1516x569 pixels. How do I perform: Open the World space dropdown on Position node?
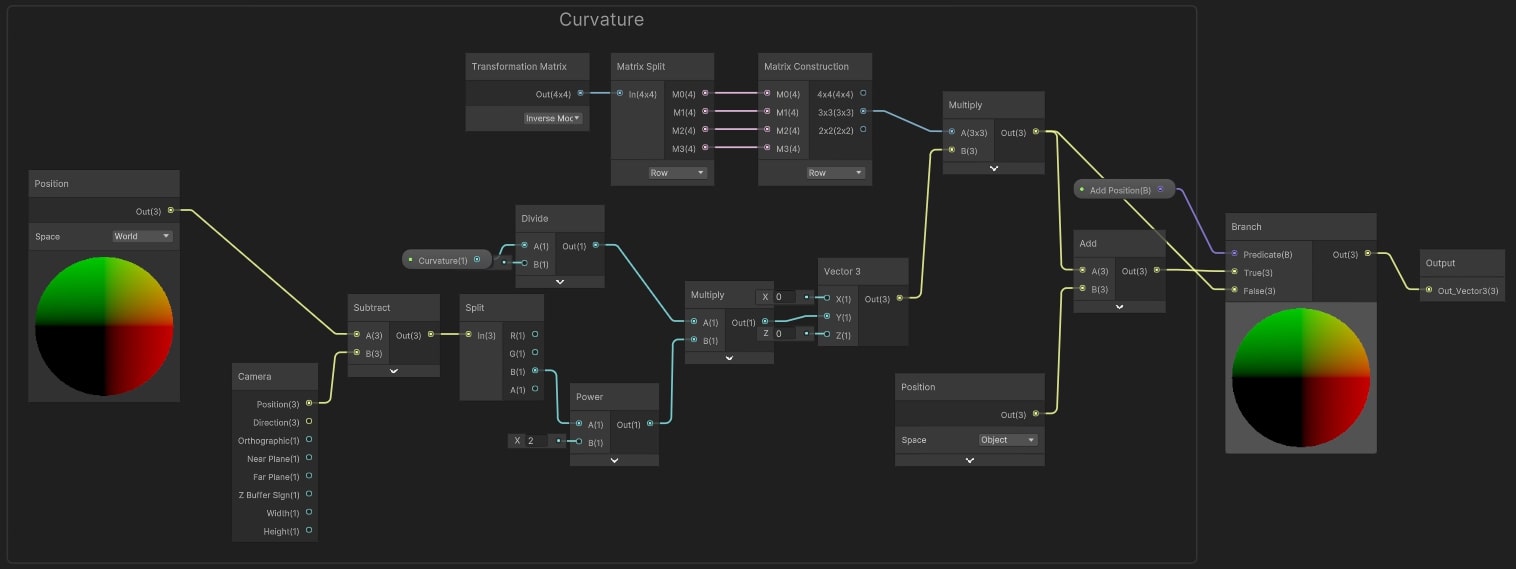142,237
